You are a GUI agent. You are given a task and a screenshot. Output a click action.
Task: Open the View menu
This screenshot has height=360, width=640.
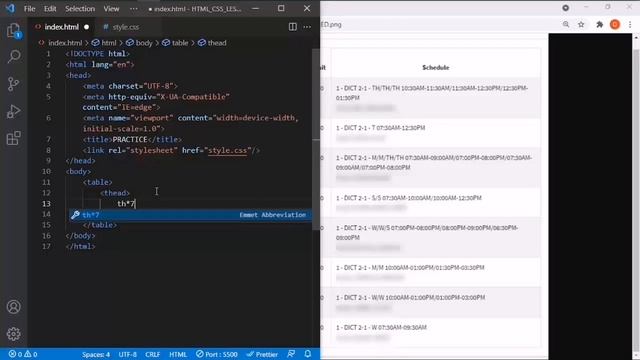(111, 9)
